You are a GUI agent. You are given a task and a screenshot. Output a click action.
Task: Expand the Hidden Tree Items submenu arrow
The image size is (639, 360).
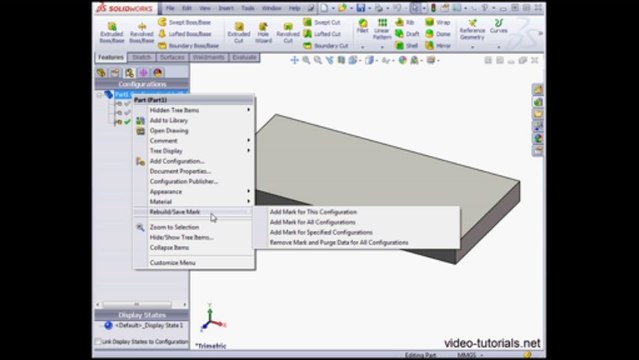pos(248,110)
